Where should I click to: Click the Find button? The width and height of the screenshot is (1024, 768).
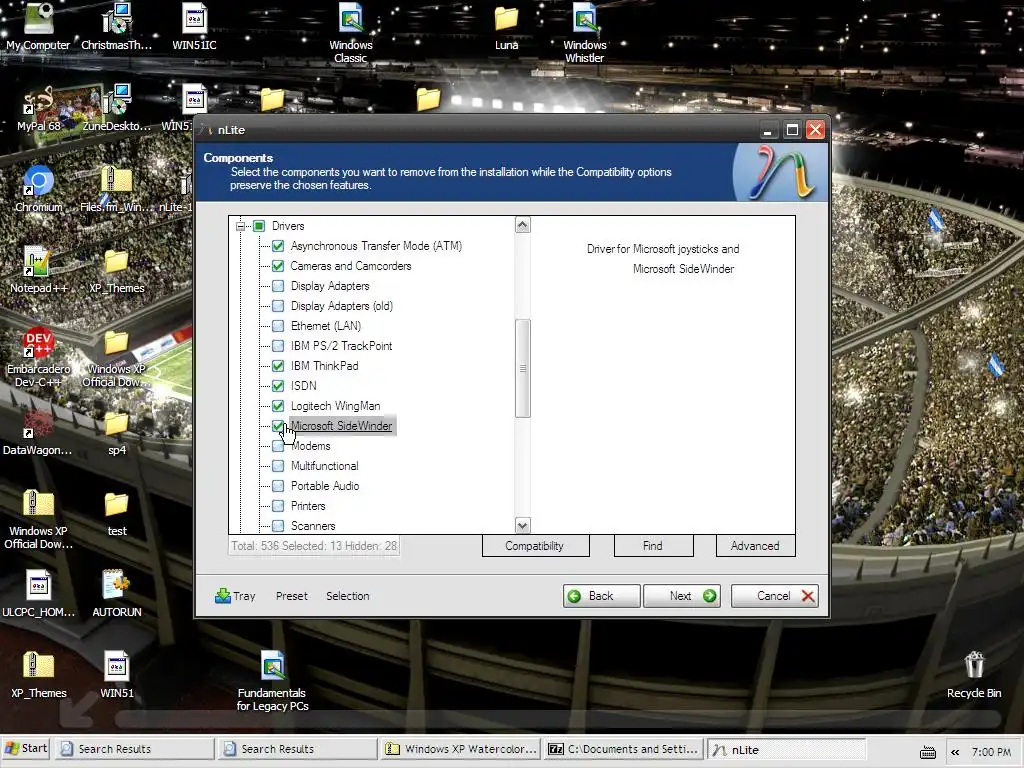click(x=653, y=546)
